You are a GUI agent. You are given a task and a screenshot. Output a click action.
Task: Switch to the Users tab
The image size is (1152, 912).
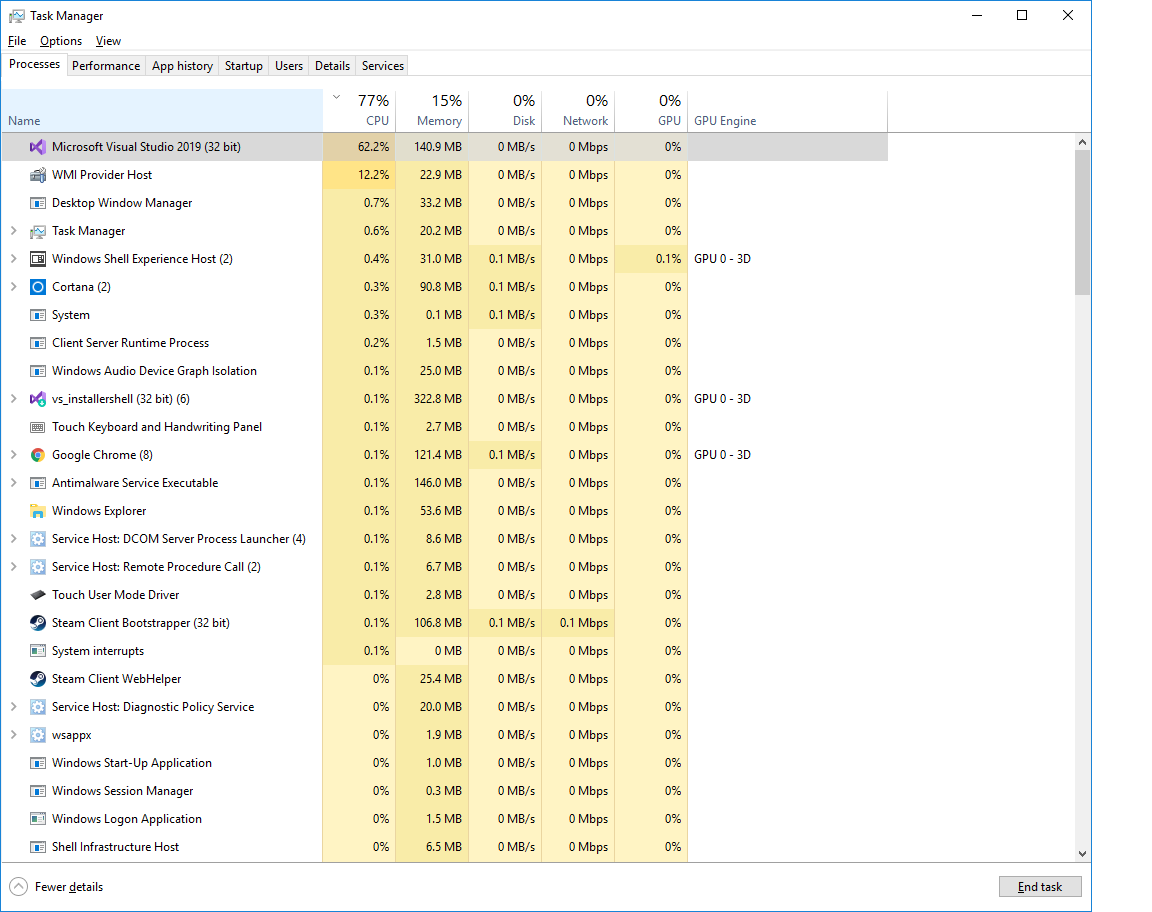(289, 66)
